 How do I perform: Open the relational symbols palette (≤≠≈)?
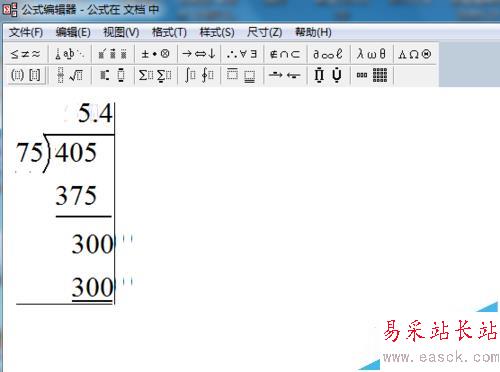[x=26, y=54]
